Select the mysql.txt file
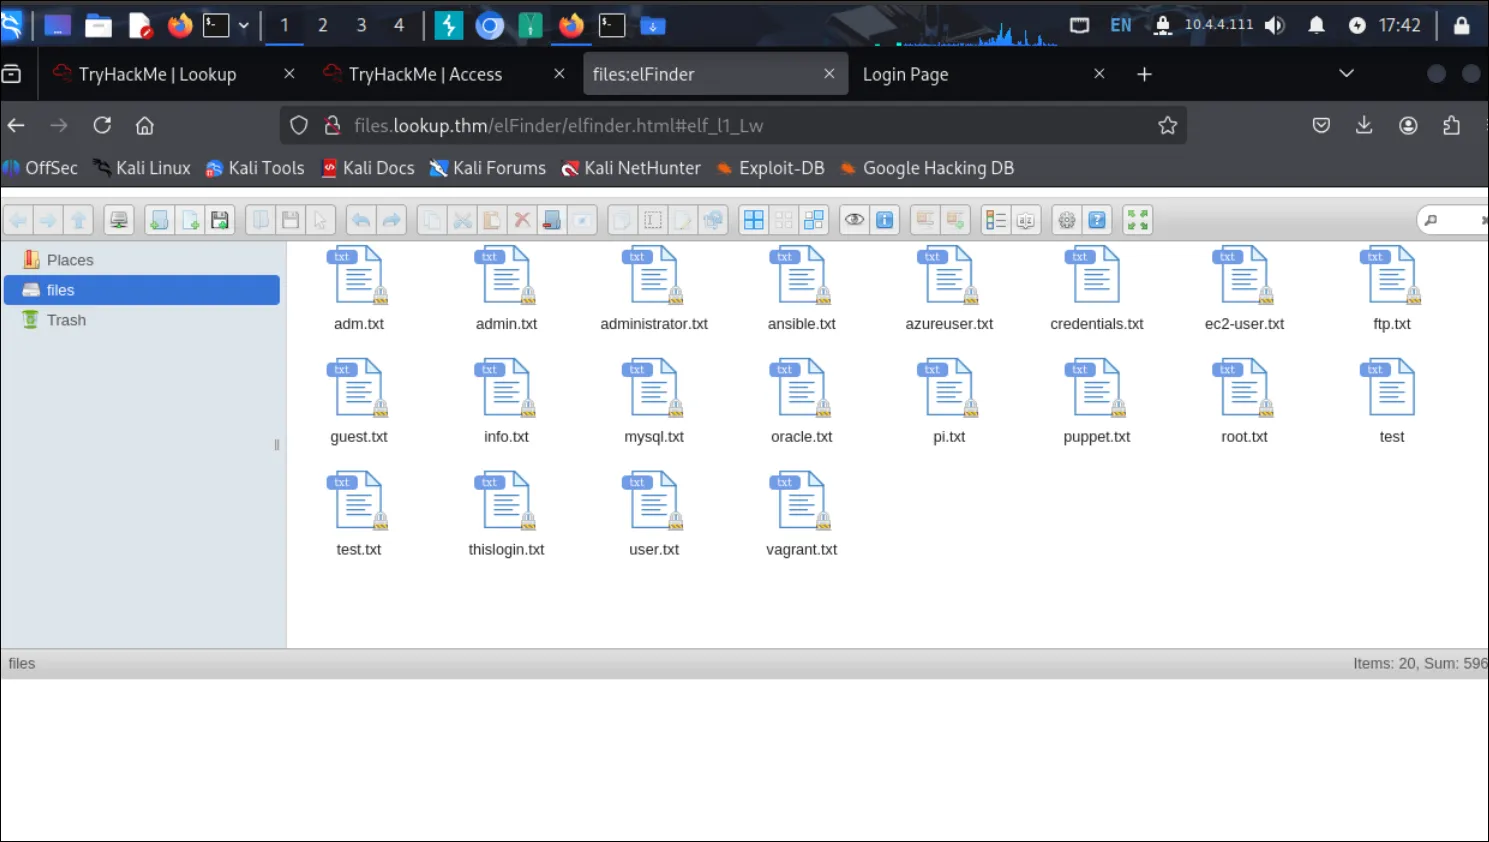 point(654,401)
